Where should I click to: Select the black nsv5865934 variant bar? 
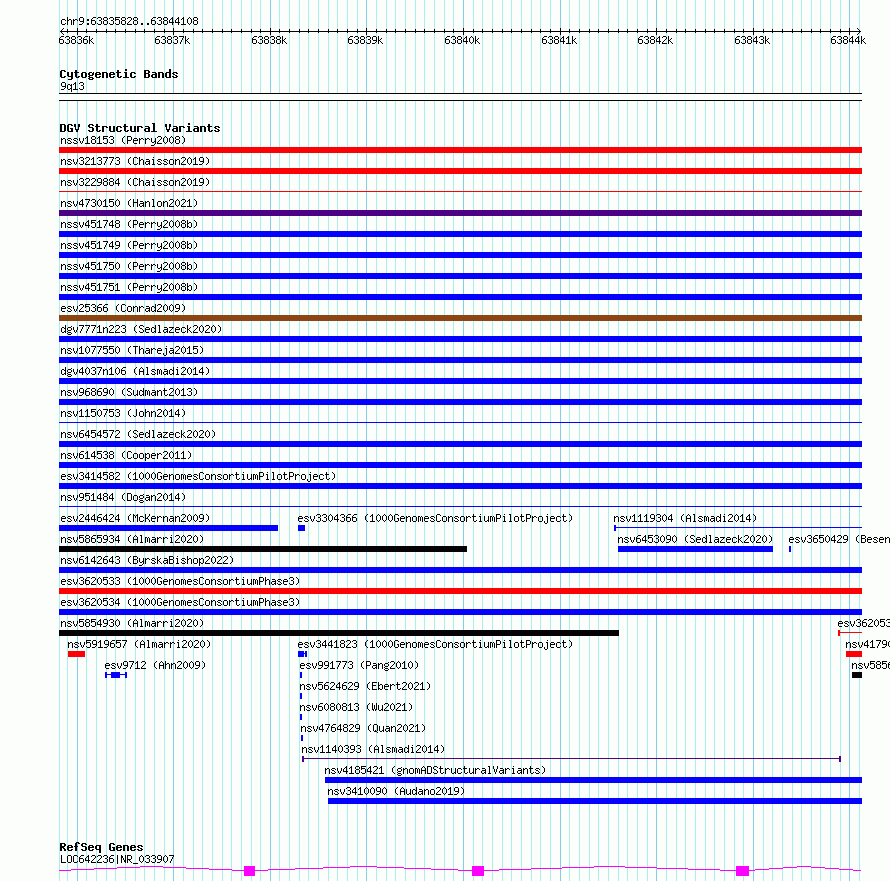tap(263, 549)
